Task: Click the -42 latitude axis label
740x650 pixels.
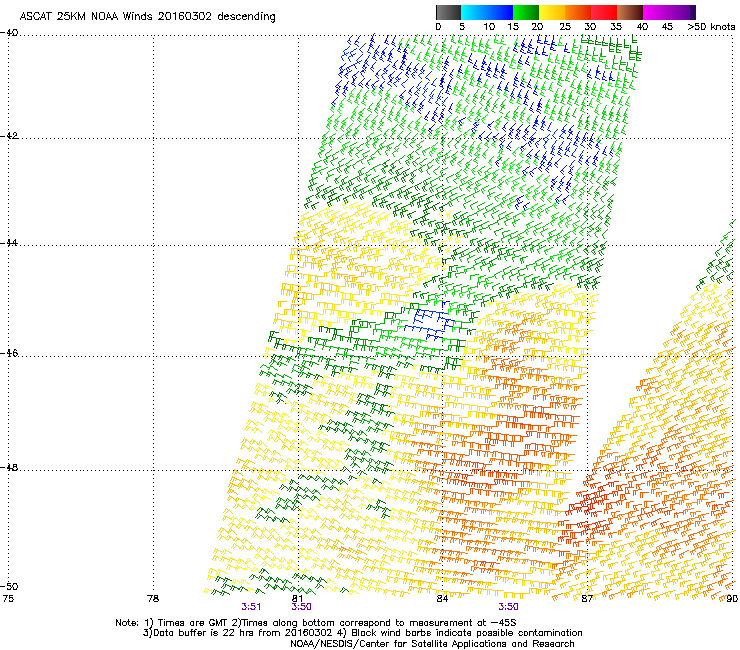Action: 9,136
